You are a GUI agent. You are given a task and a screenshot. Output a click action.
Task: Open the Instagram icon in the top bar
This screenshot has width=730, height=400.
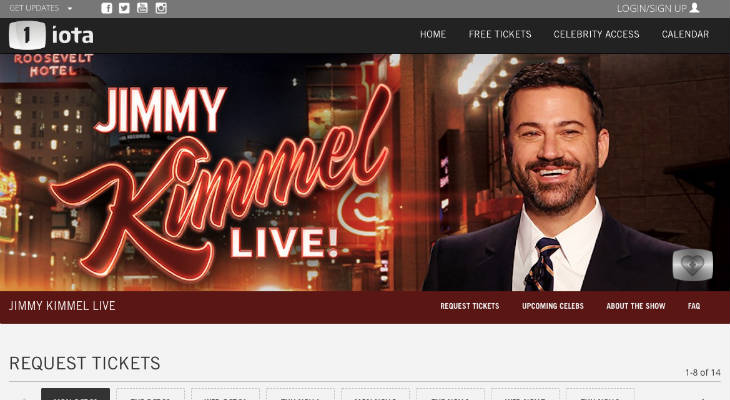(x=161, y=8)
